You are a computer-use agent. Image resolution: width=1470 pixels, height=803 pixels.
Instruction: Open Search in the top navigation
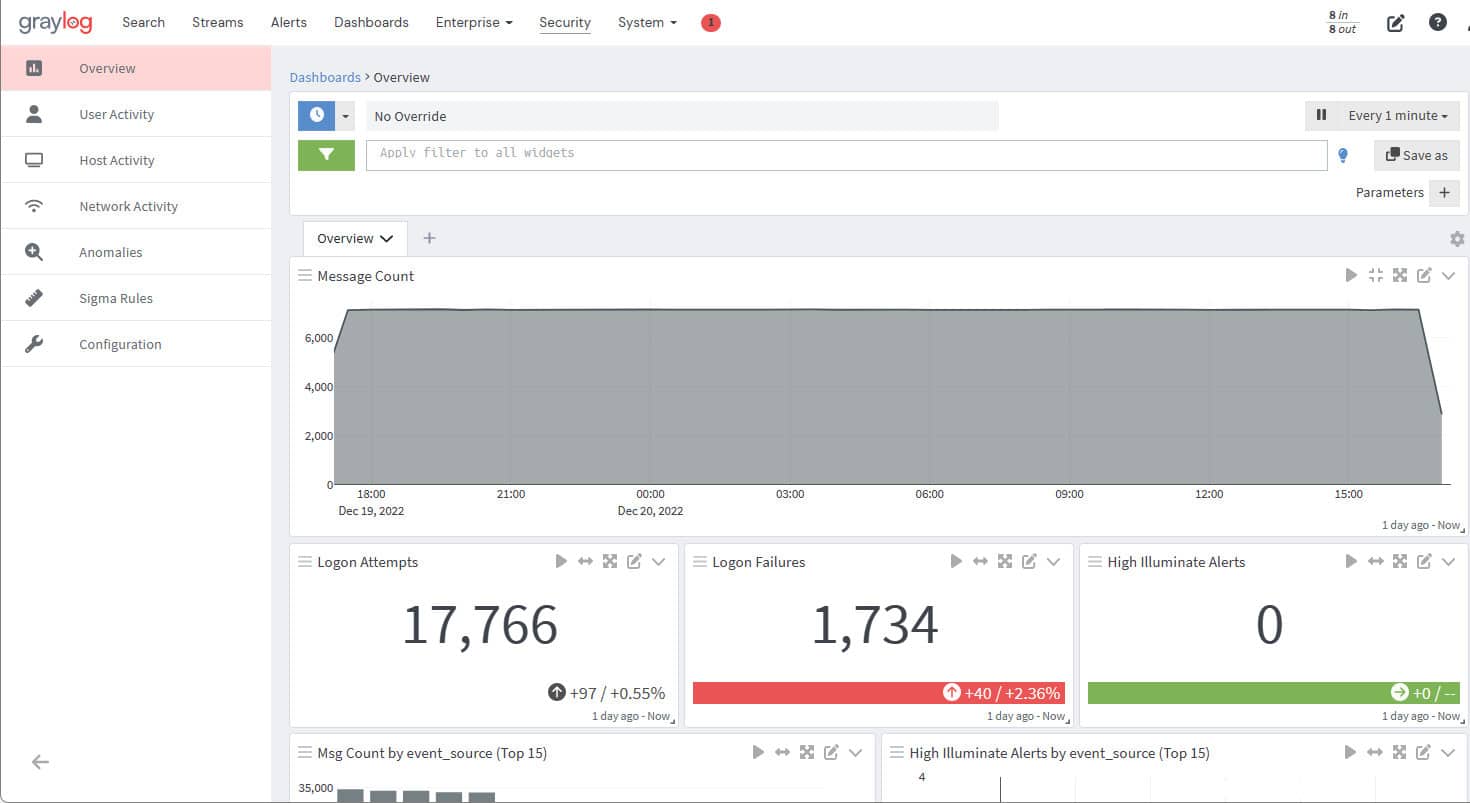click(143, 22)
